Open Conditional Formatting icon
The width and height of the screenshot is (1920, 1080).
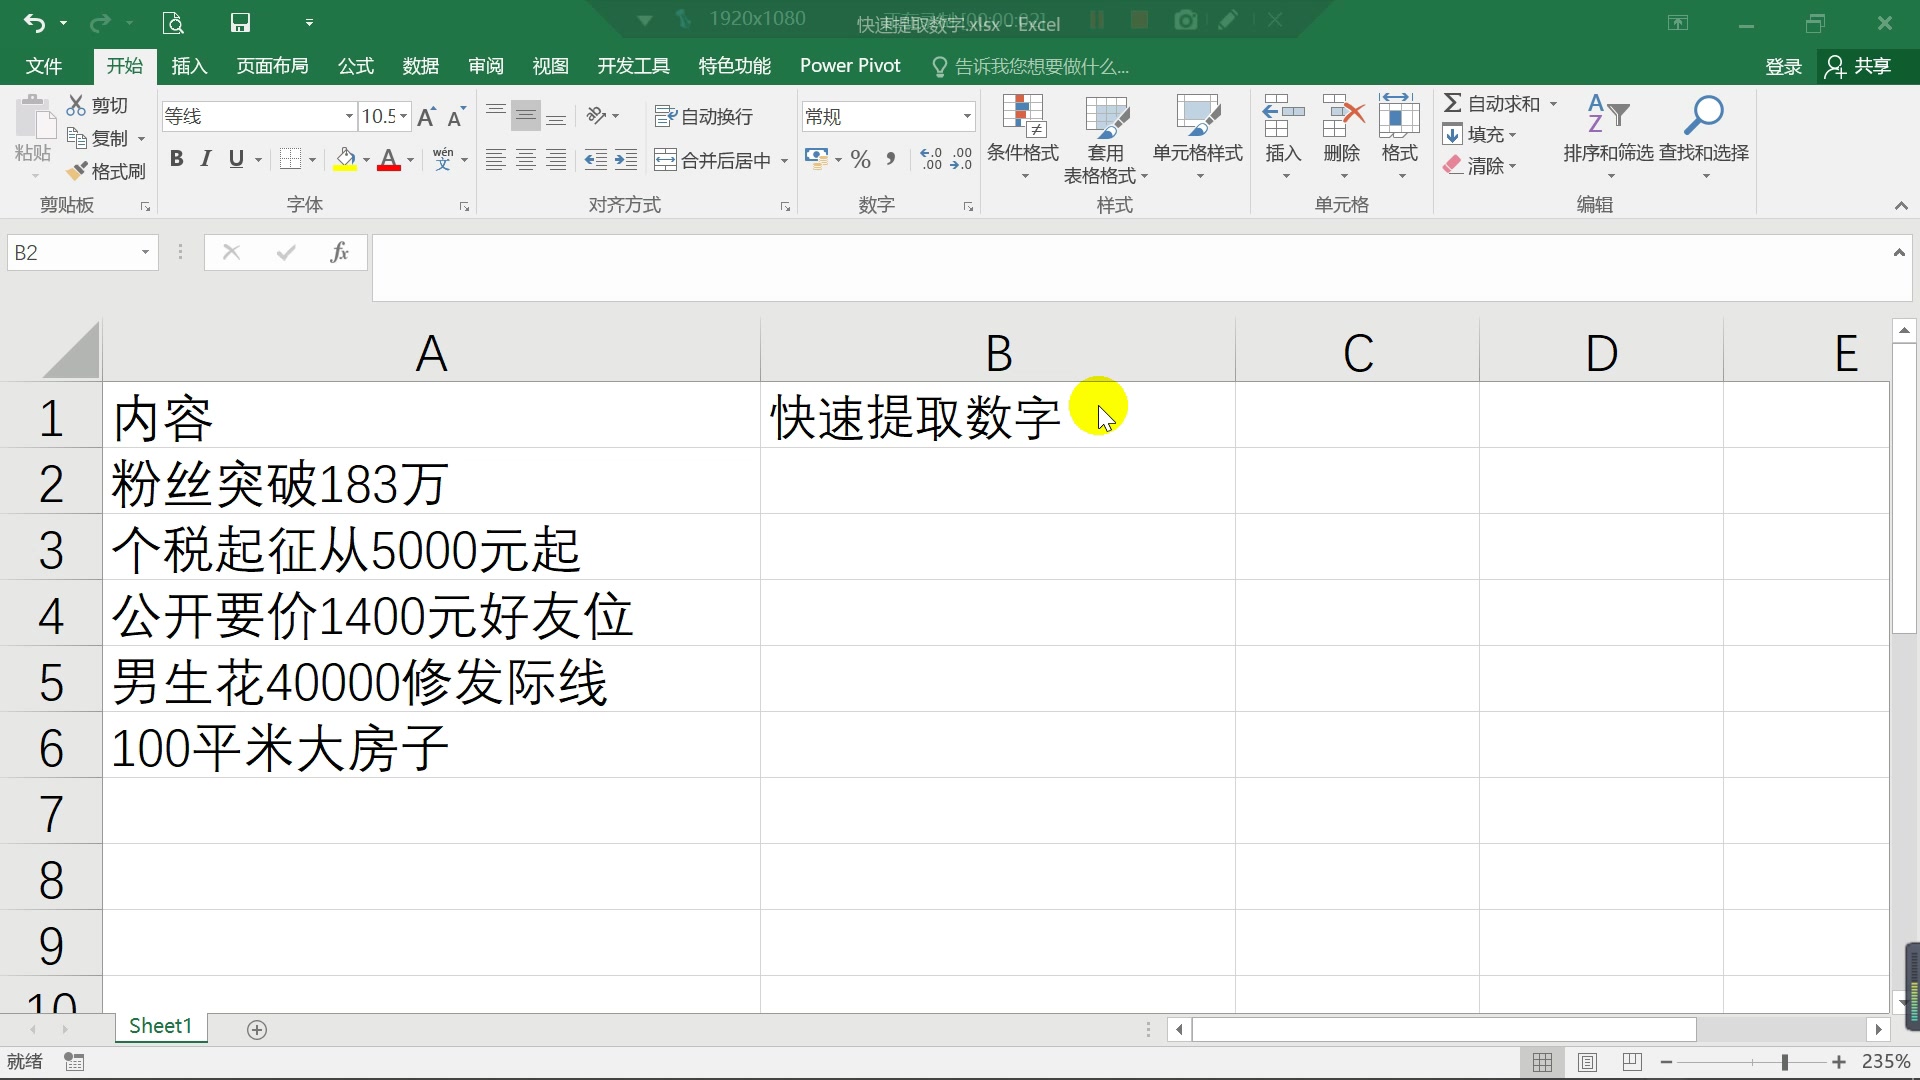1023,116
